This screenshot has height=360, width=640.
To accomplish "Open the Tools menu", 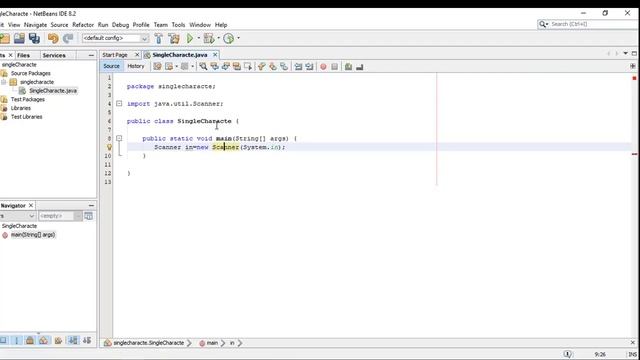I will [x=178, y=25].
